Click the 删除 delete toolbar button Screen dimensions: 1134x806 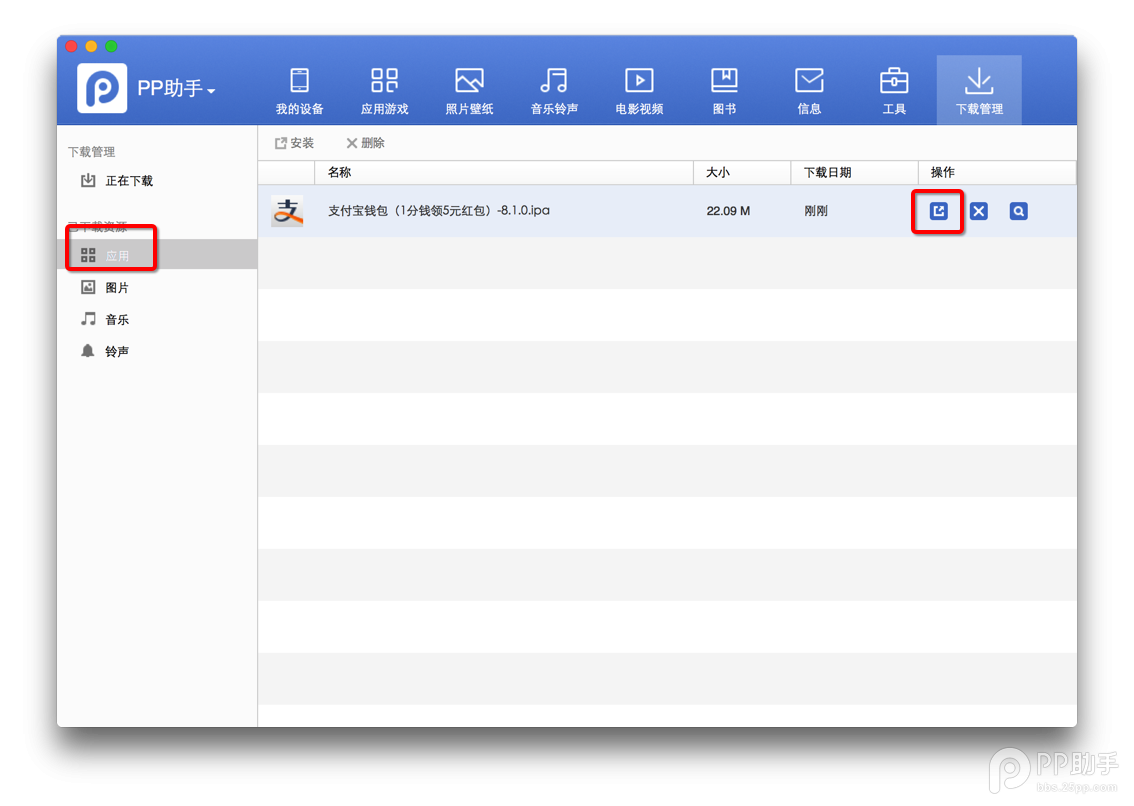click(x=365, y=143)
